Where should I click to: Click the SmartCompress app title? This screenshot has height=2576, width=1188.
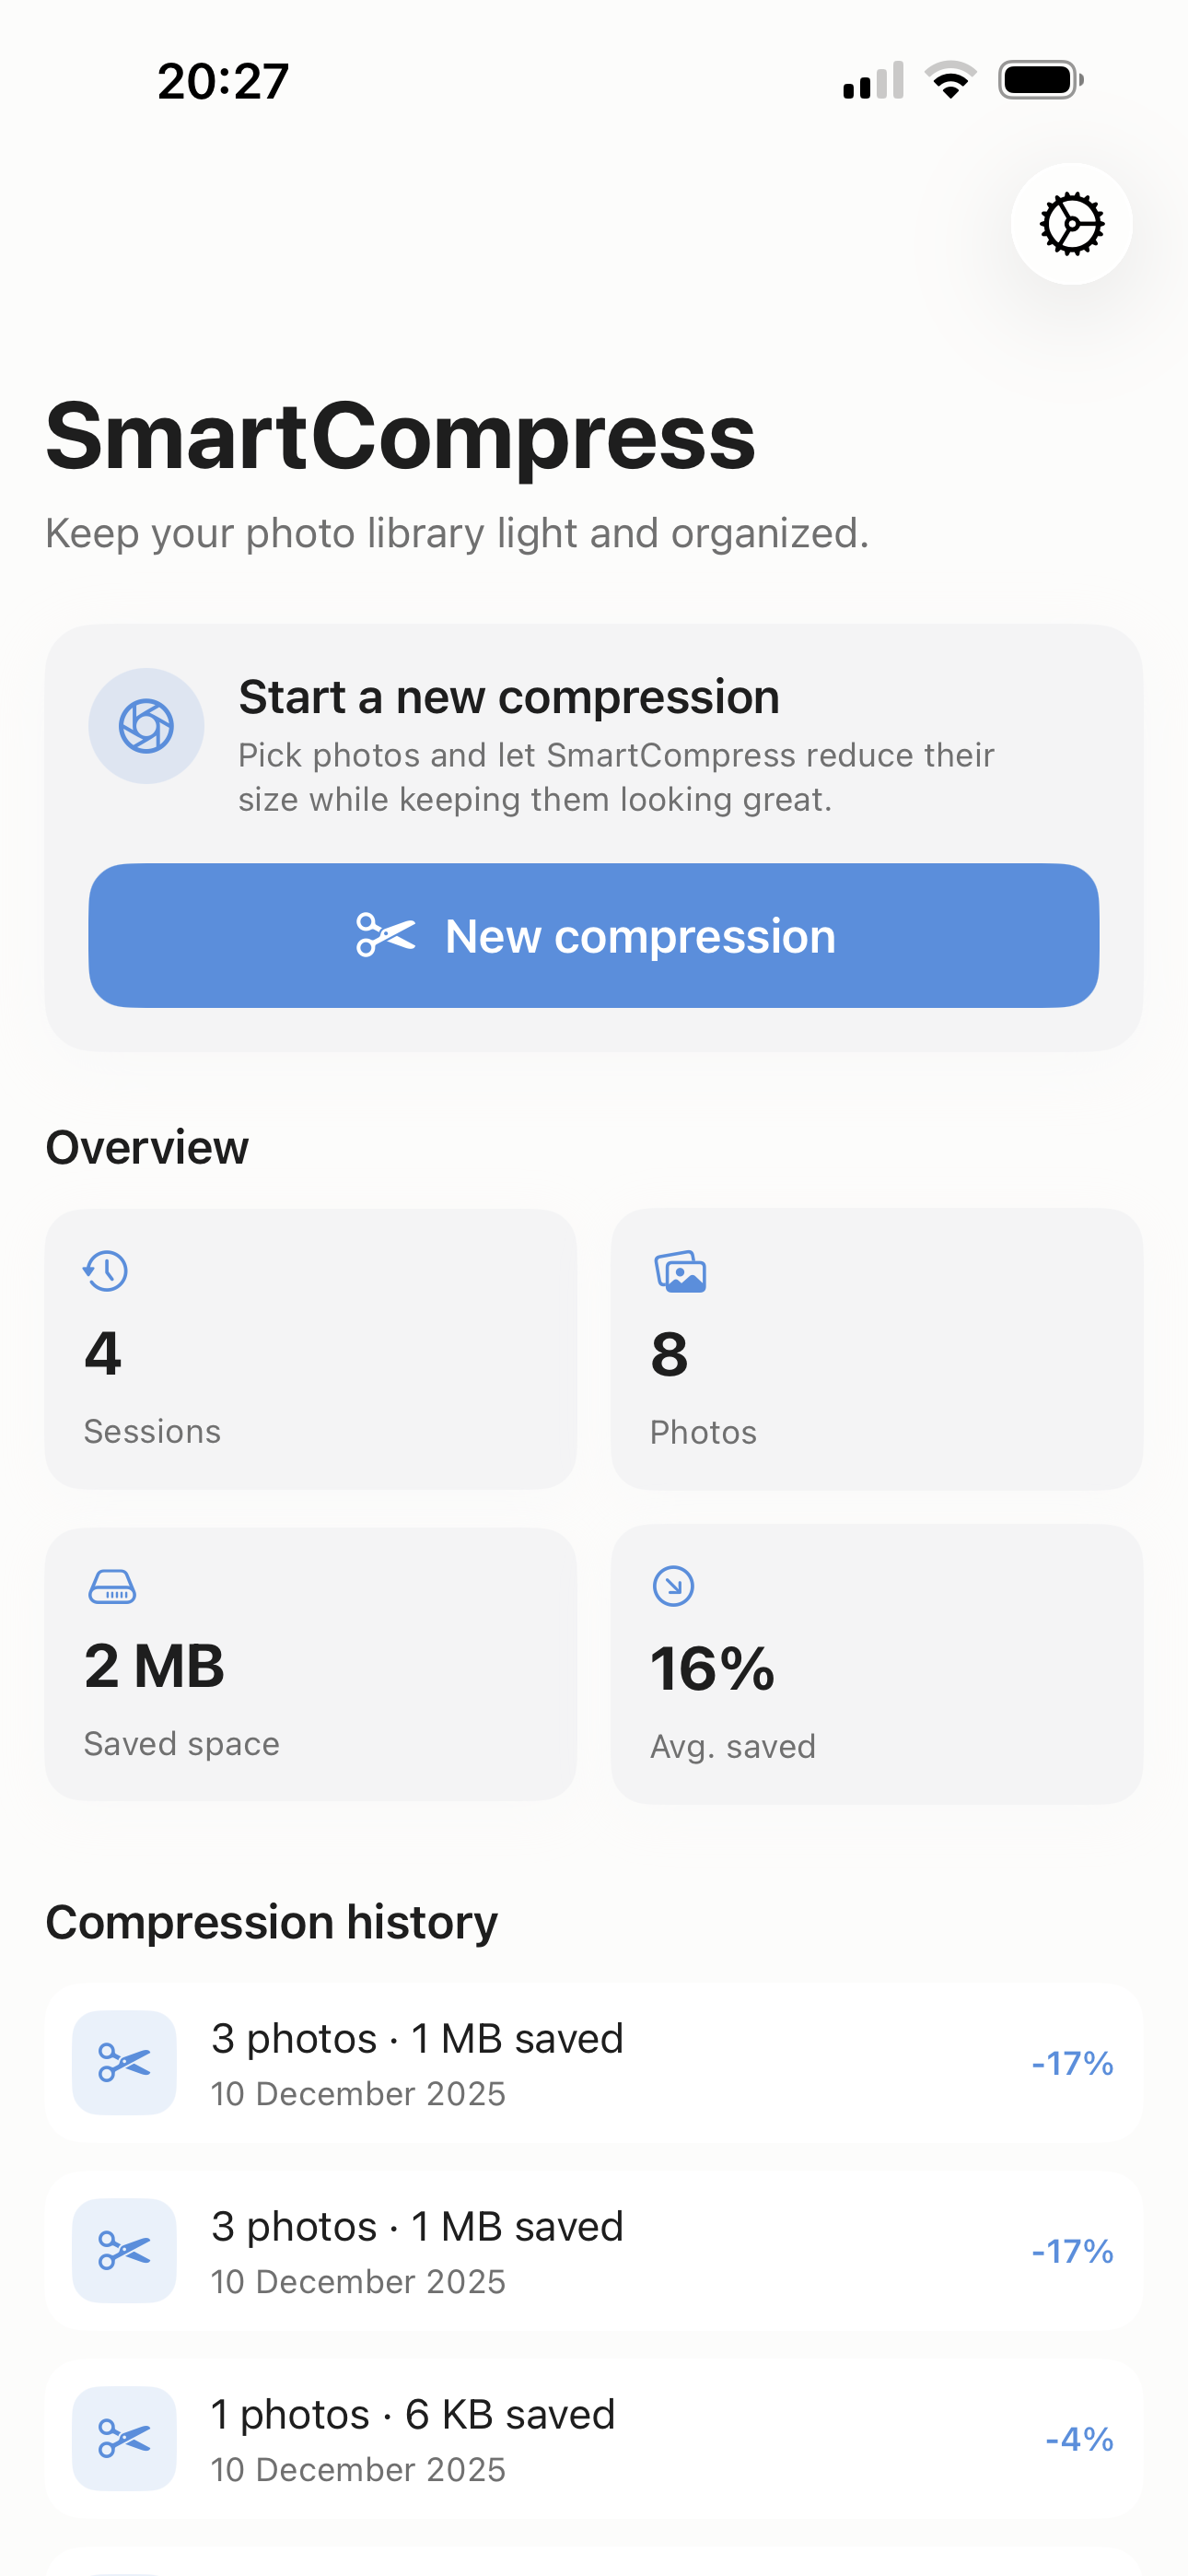tap(399, 437)
